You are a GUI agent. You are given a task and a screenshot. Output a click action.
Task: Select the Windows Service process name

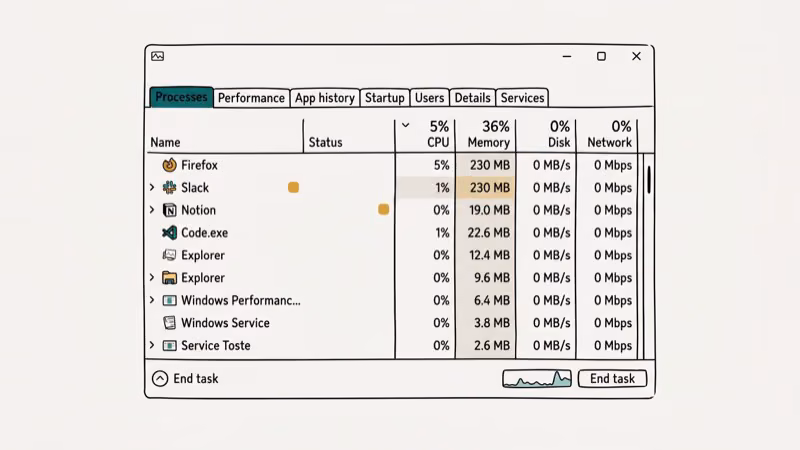[x=226, y=322]
